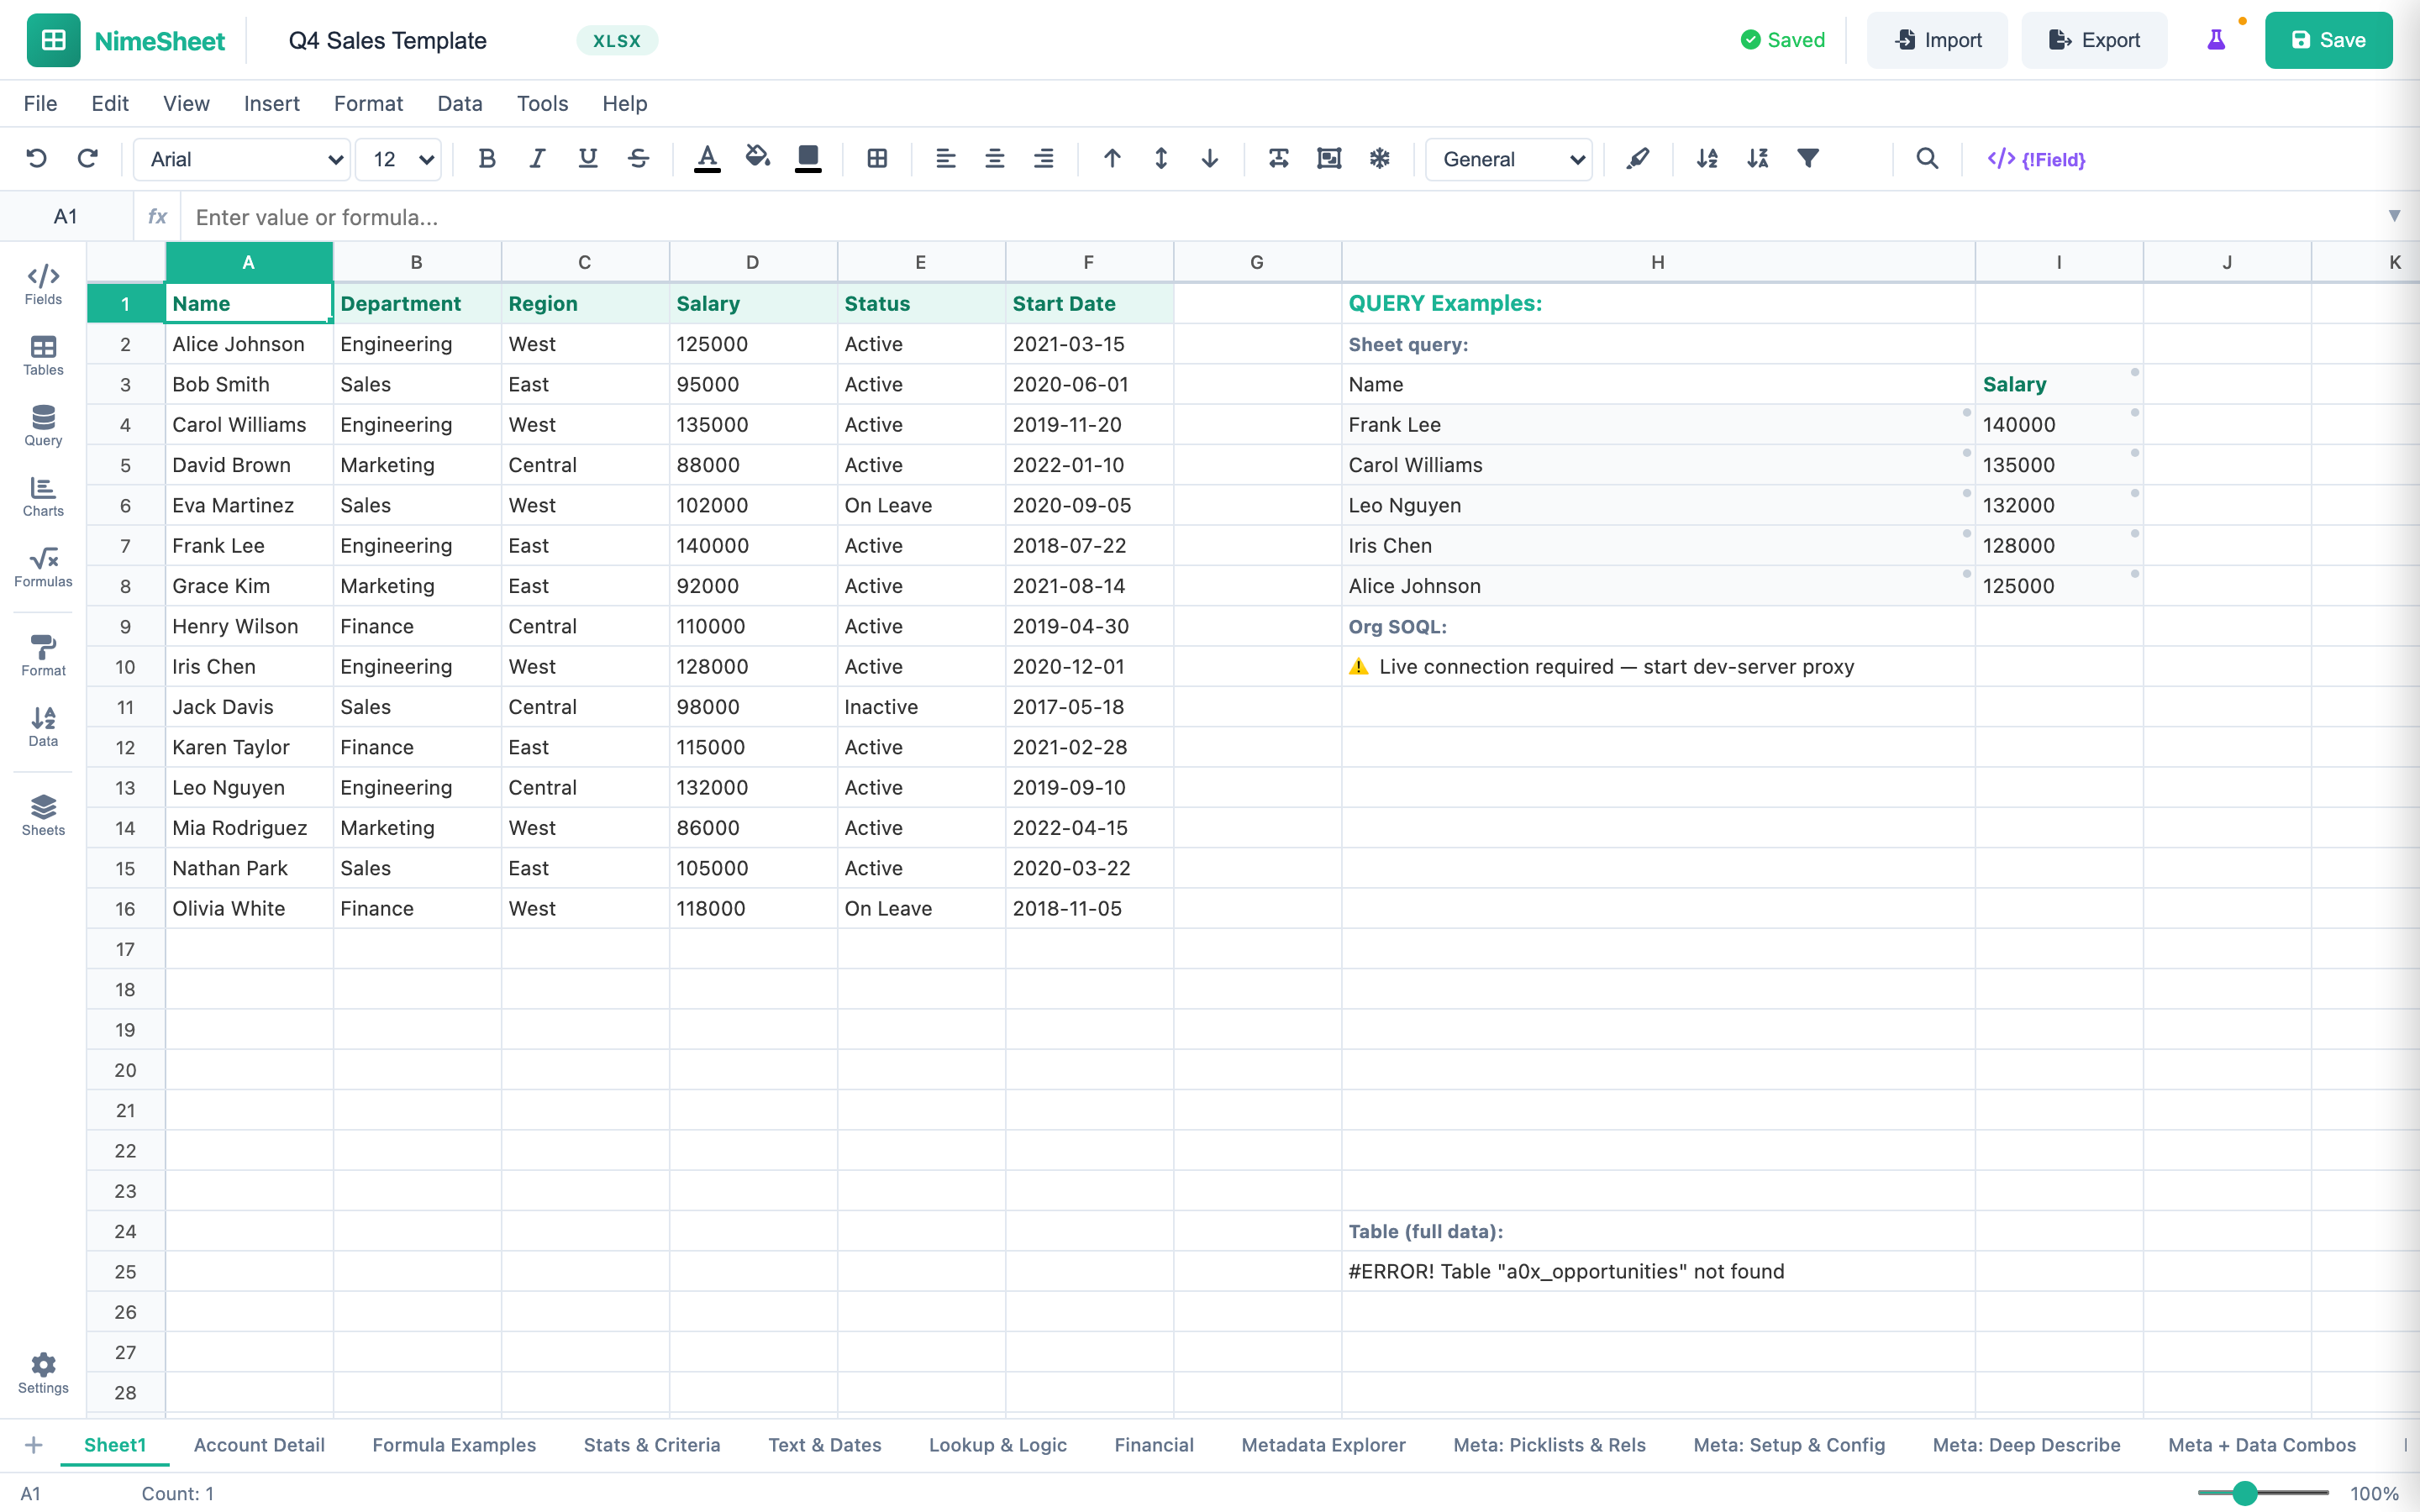Apply a filter using the funnel icon
2420x1512 pixels.
(1808, 158)
